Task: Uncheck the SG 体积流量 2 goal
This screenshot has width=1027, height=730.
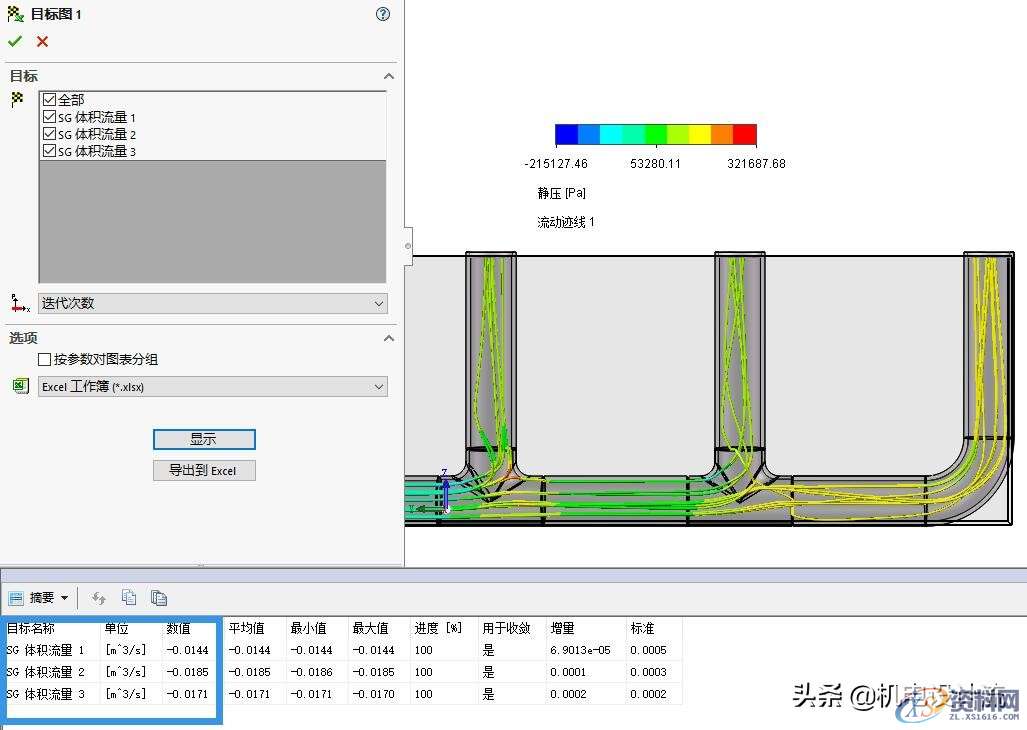Action: pyautogui.click(x=48, y=133)
